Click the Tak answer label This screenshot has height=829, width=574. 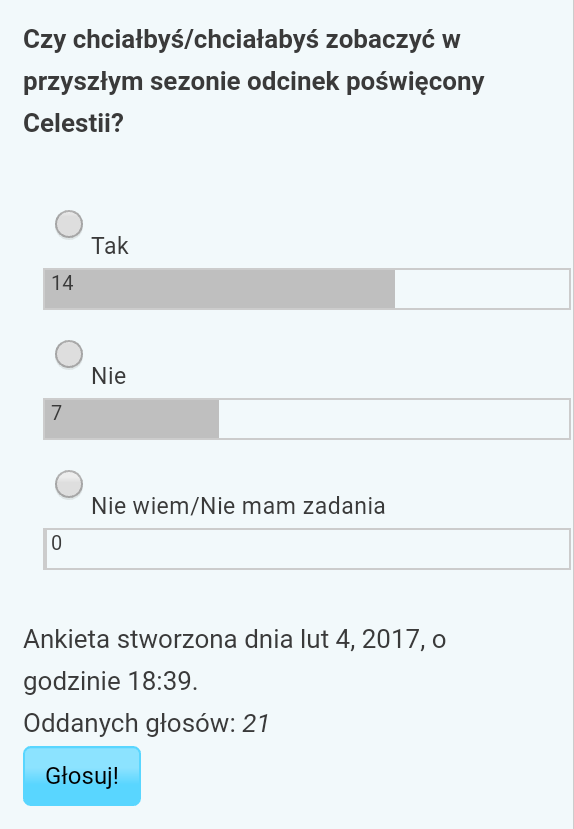tap(110, 246)
